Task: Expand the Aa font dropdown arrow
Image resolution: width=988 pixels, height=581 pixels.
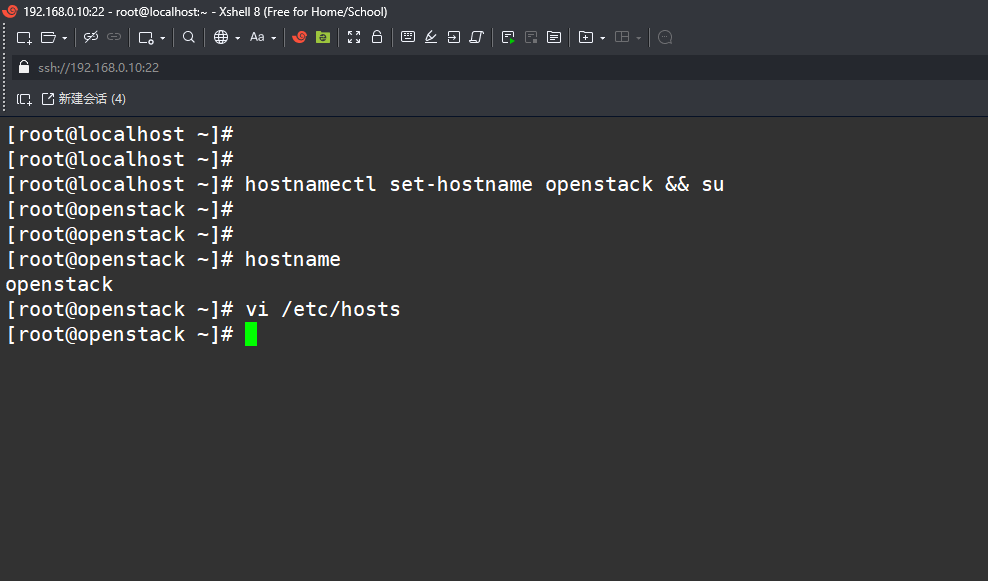Action: pos(273,38)
